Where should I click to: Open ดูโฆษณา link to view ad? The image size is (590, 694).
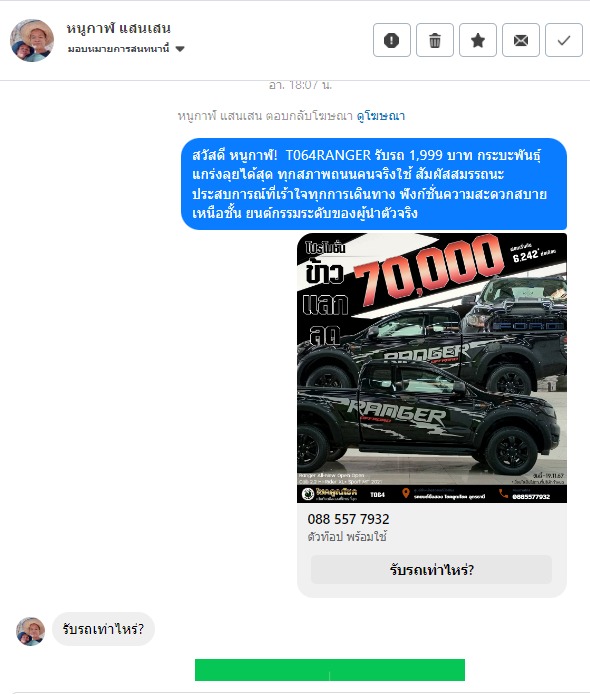381,116
